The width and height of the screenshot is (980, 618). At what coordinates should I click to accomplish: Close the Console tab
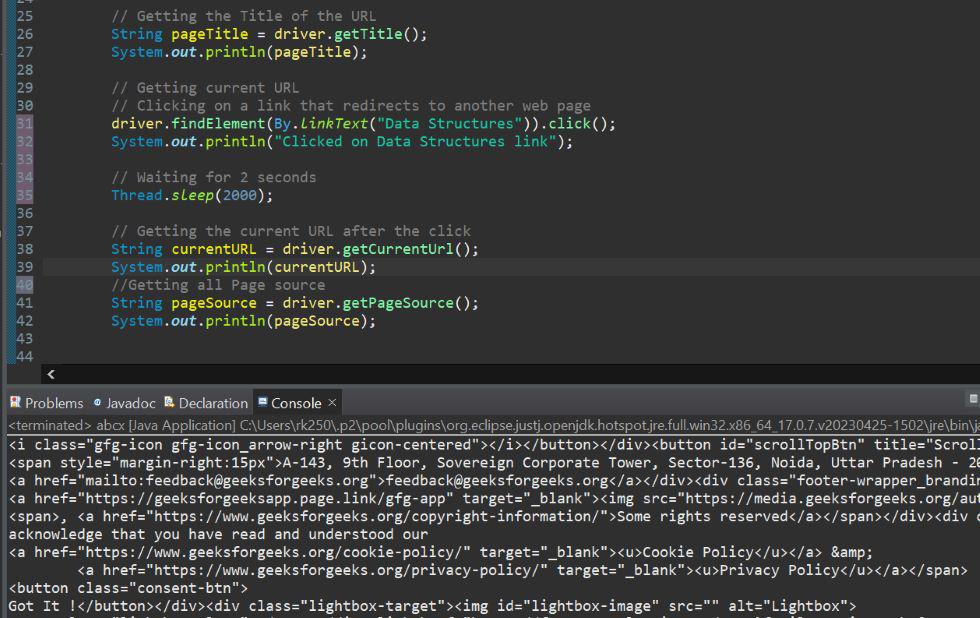tap(332, 402)
